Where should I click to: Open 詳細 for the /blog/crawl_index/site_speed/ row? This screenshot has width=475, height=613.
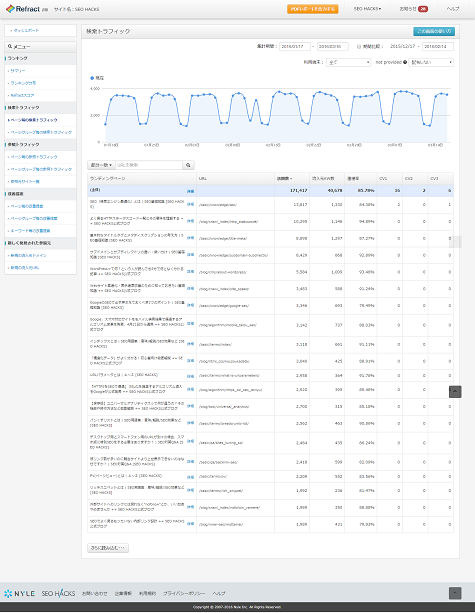190,288
